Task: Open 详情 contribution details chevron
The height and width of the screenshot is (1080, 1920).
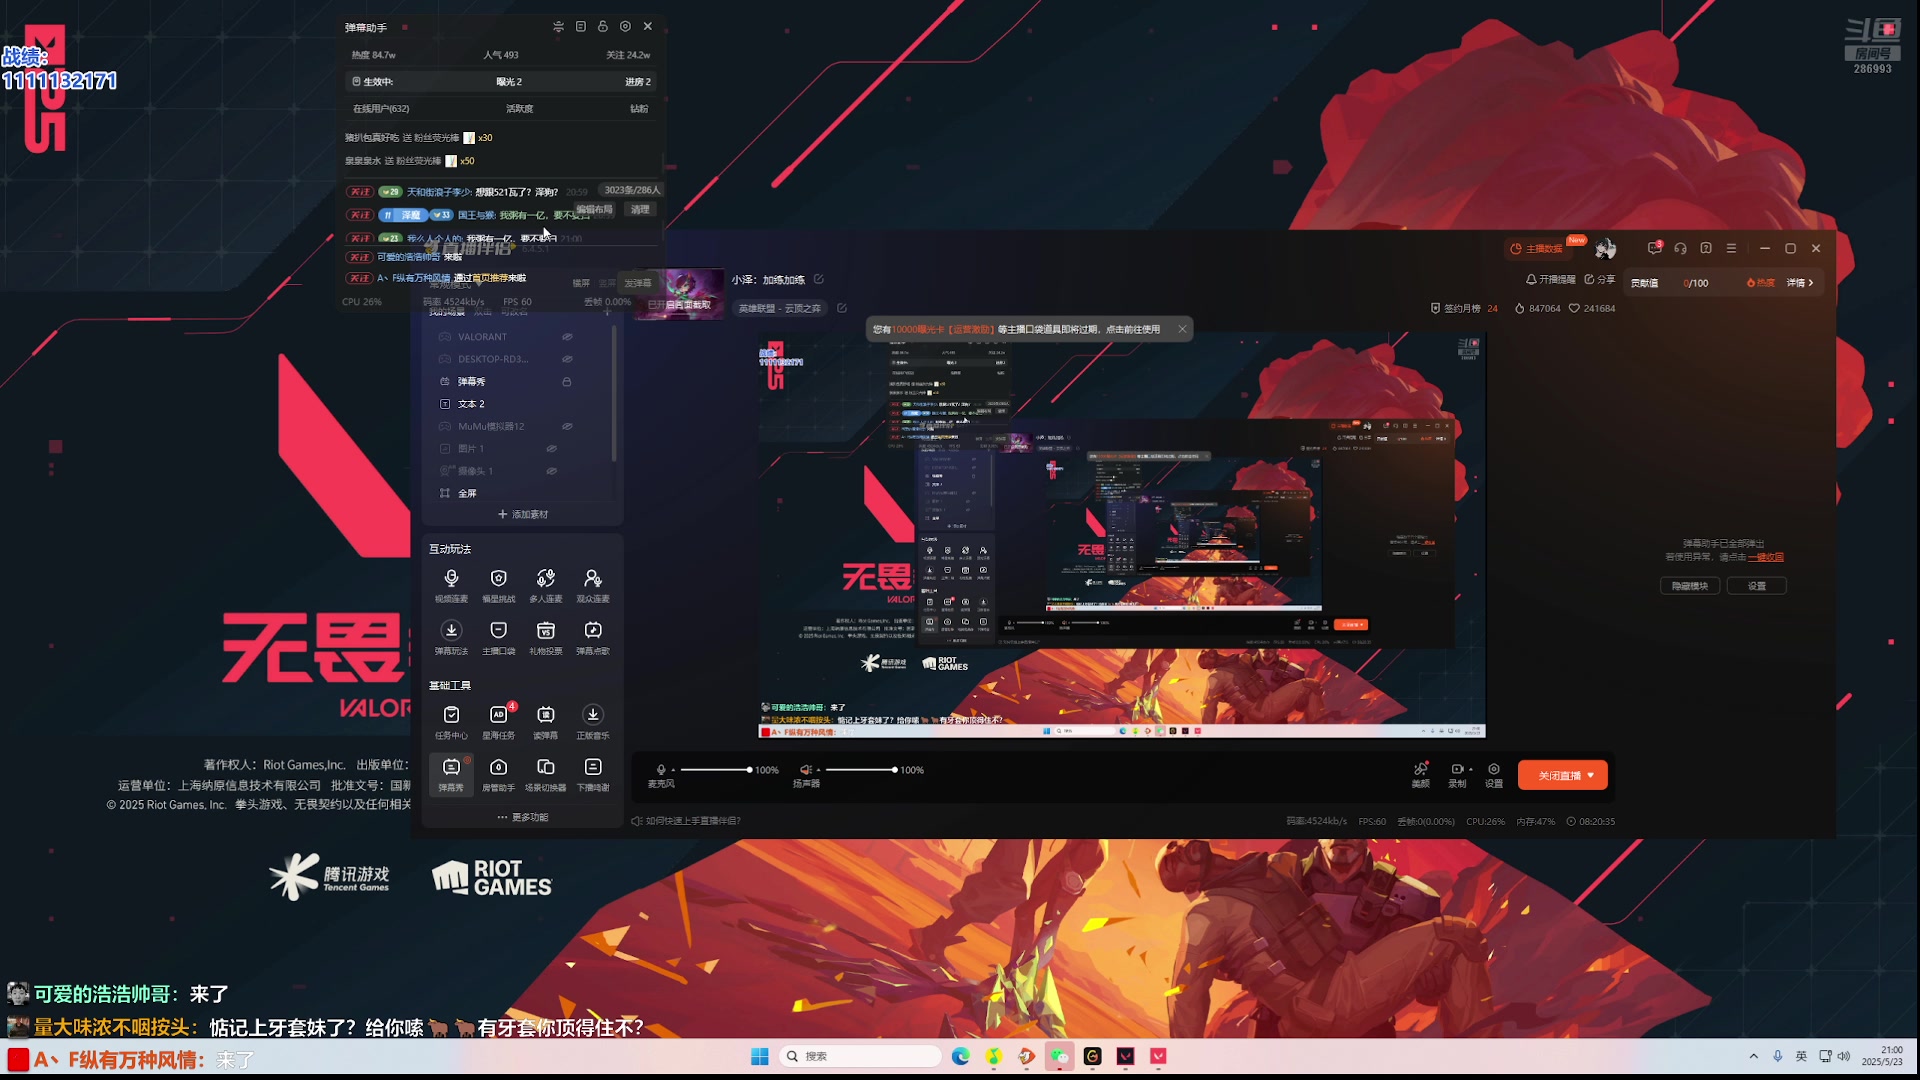Action: (1800, 283)
